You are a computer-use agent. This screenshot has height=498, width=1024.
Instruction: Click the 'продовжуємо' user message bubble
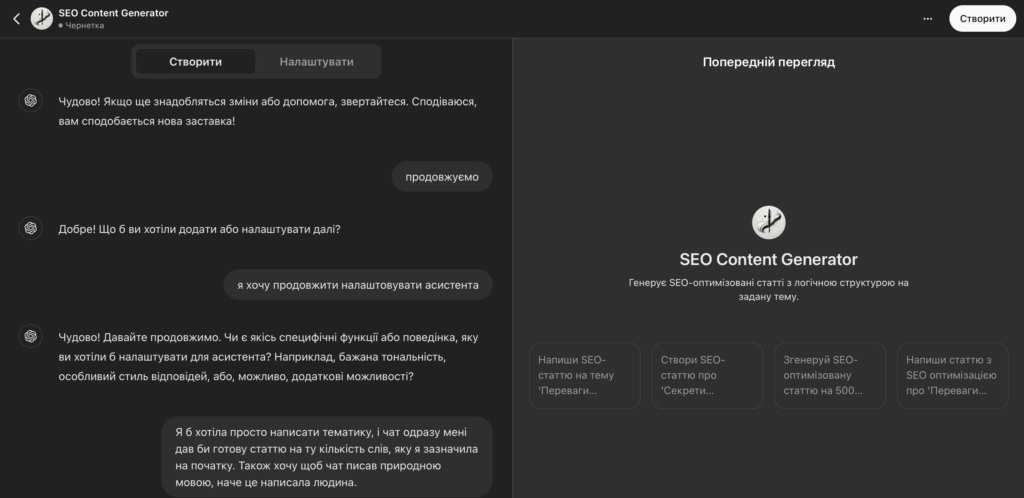click(x=442, y=177)
